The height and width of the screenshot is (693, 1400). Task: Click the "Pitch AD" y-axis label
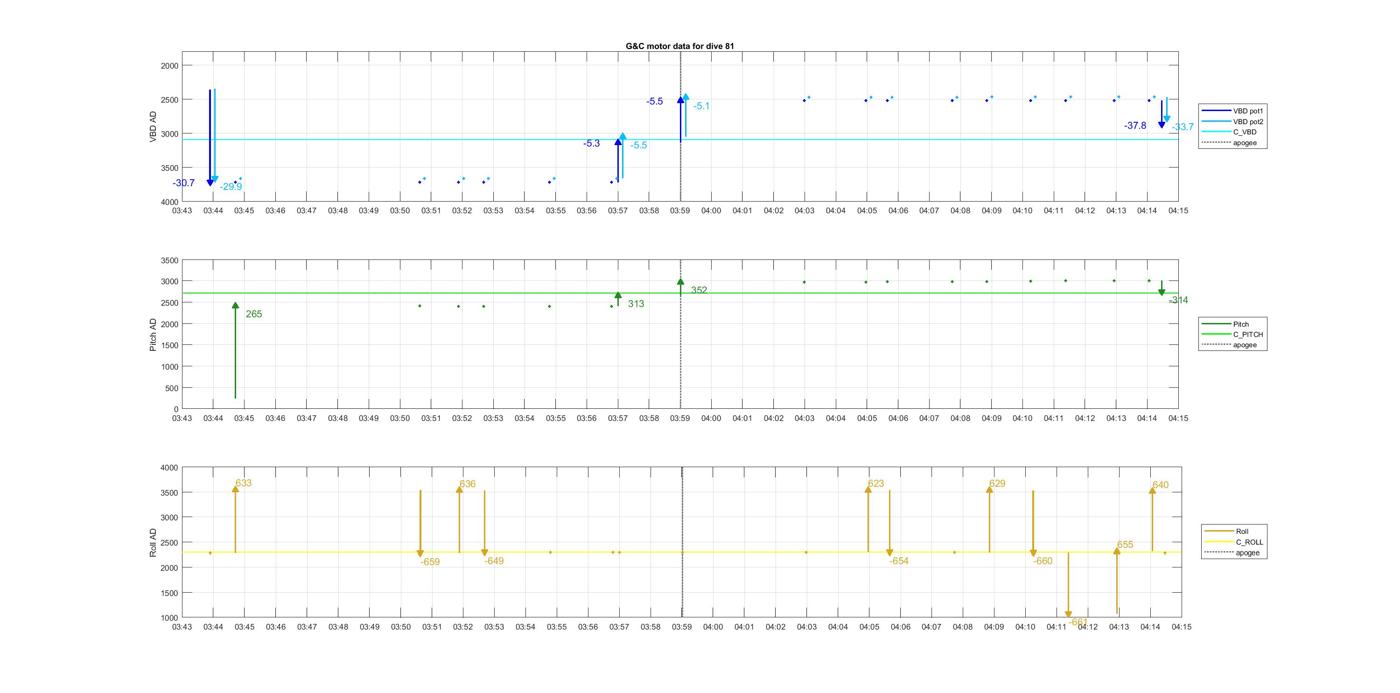tap(153, 334)
